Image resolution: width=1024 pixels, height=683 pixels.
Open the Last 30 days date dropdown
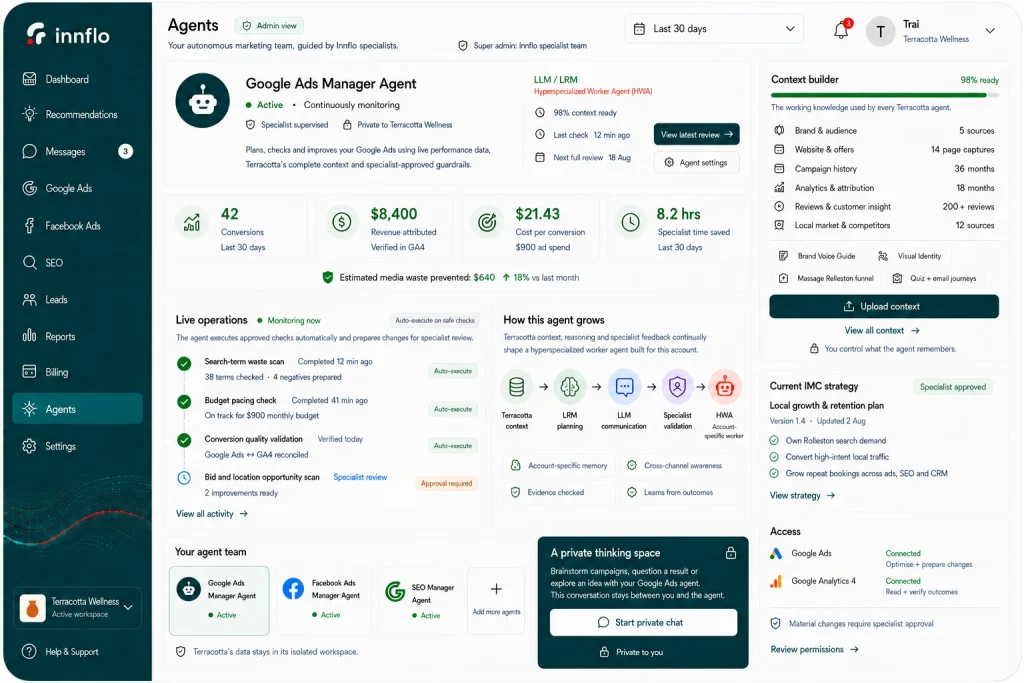point(714,29)
